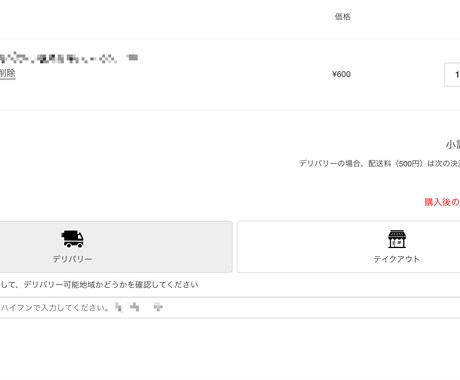Click the ¥600 price text
Image resolution: width=460 pixels, height=380 pixels.
341,74
